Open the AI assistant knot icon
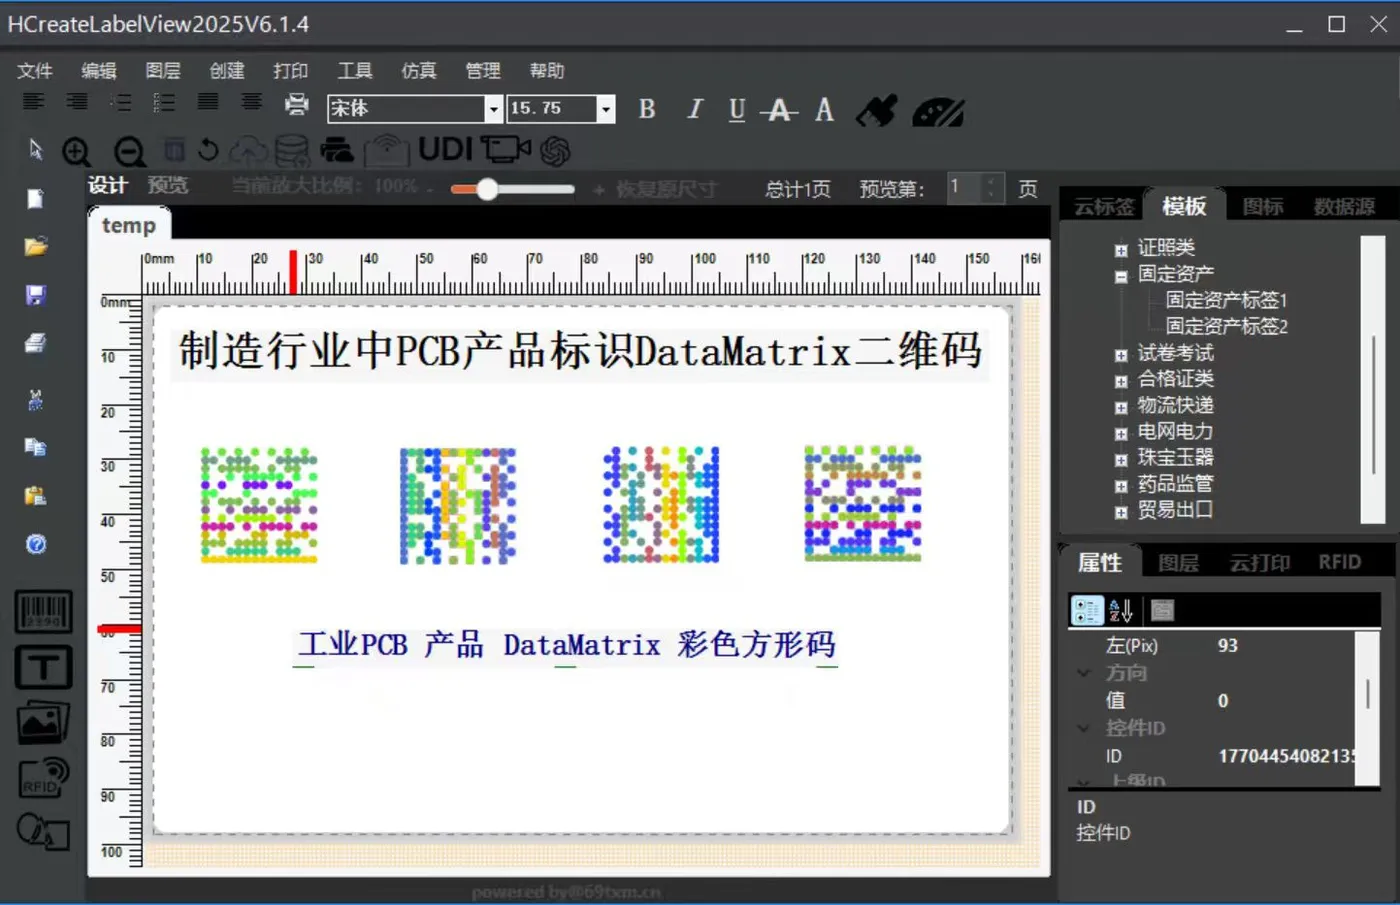This screenshot has height=905, width=1400. point(555,150)
